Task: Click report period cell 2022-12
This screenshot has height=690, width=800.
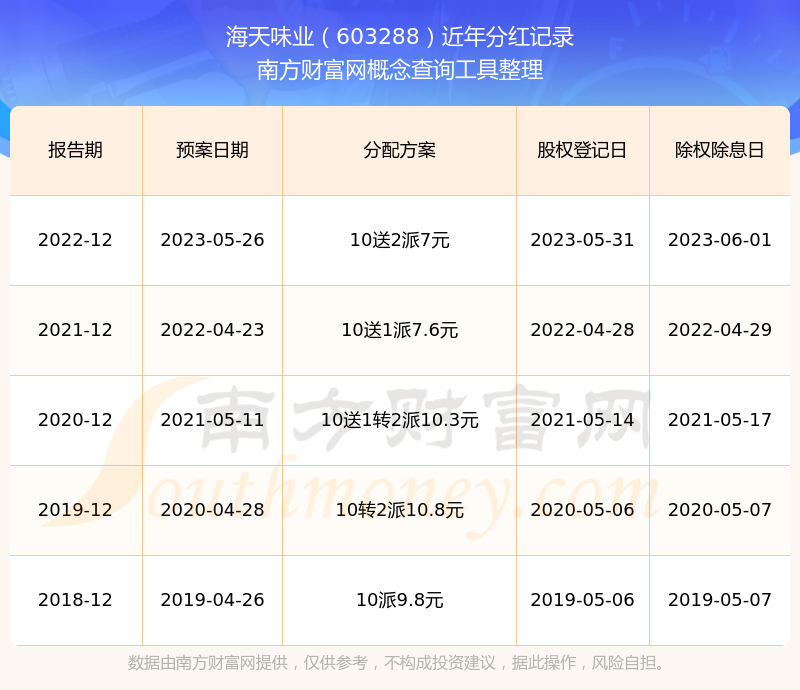Action: (x=76, y=240)
